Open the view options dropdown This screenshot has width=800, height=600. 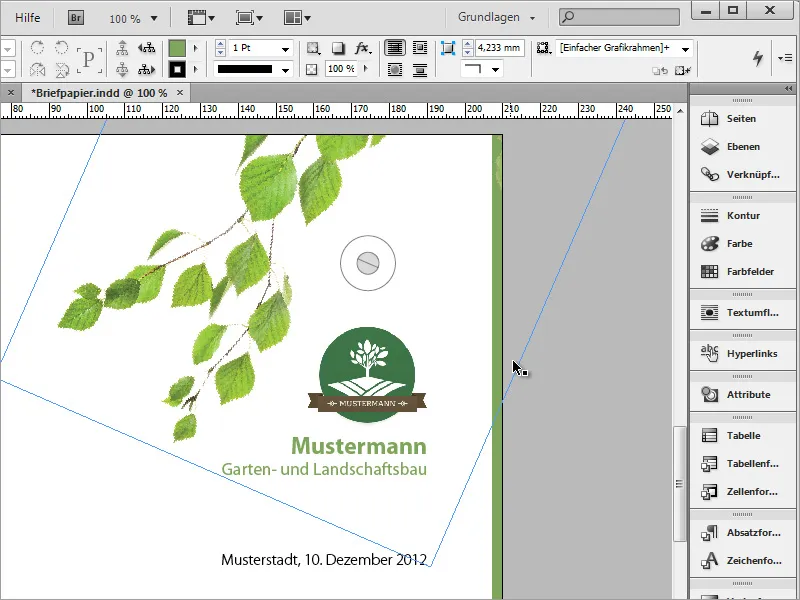click(201, 18)
